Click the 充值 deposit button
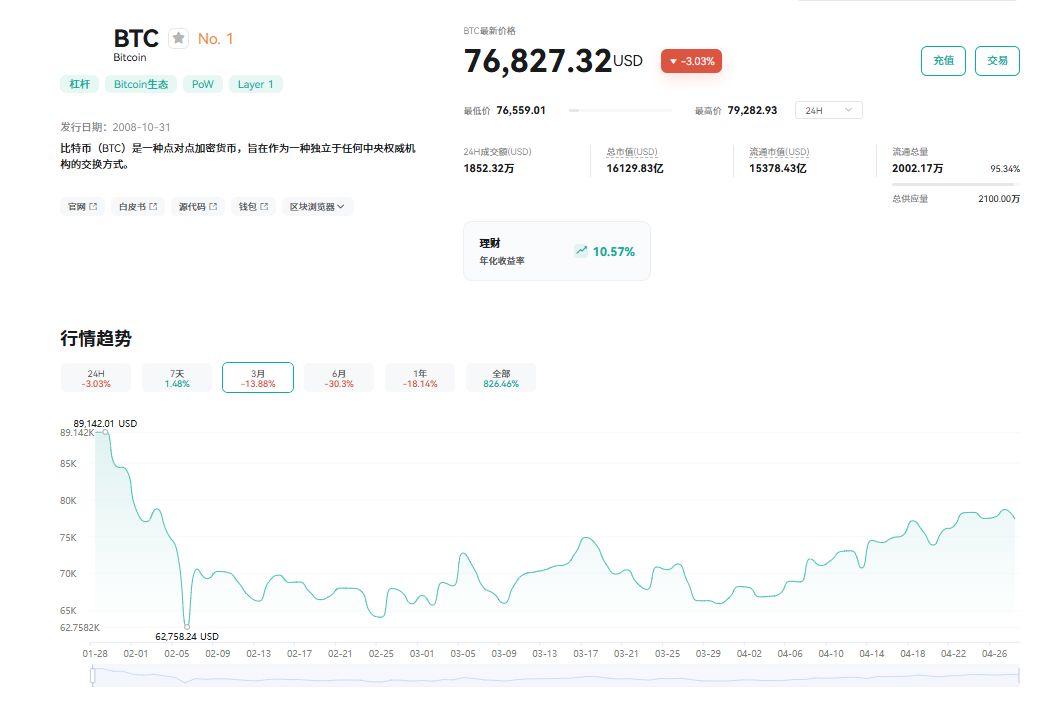This screenshot has height=715, width=1053. pyautogui.click(x=943, y=61)
